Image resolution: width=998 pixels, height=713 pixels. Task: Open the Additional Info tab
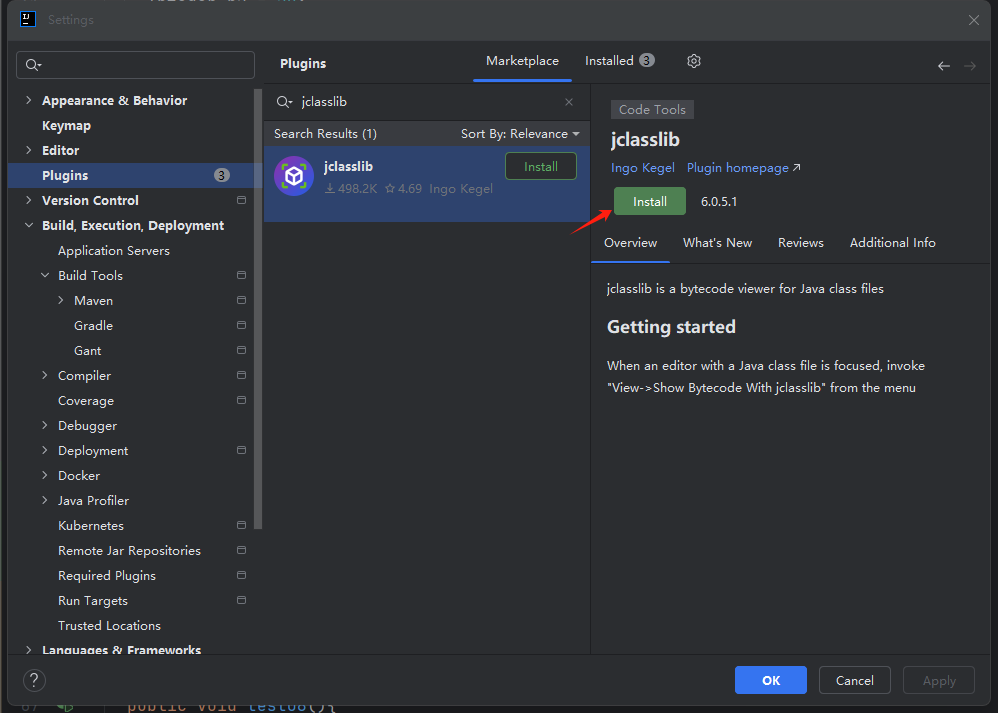pos(892,243)
